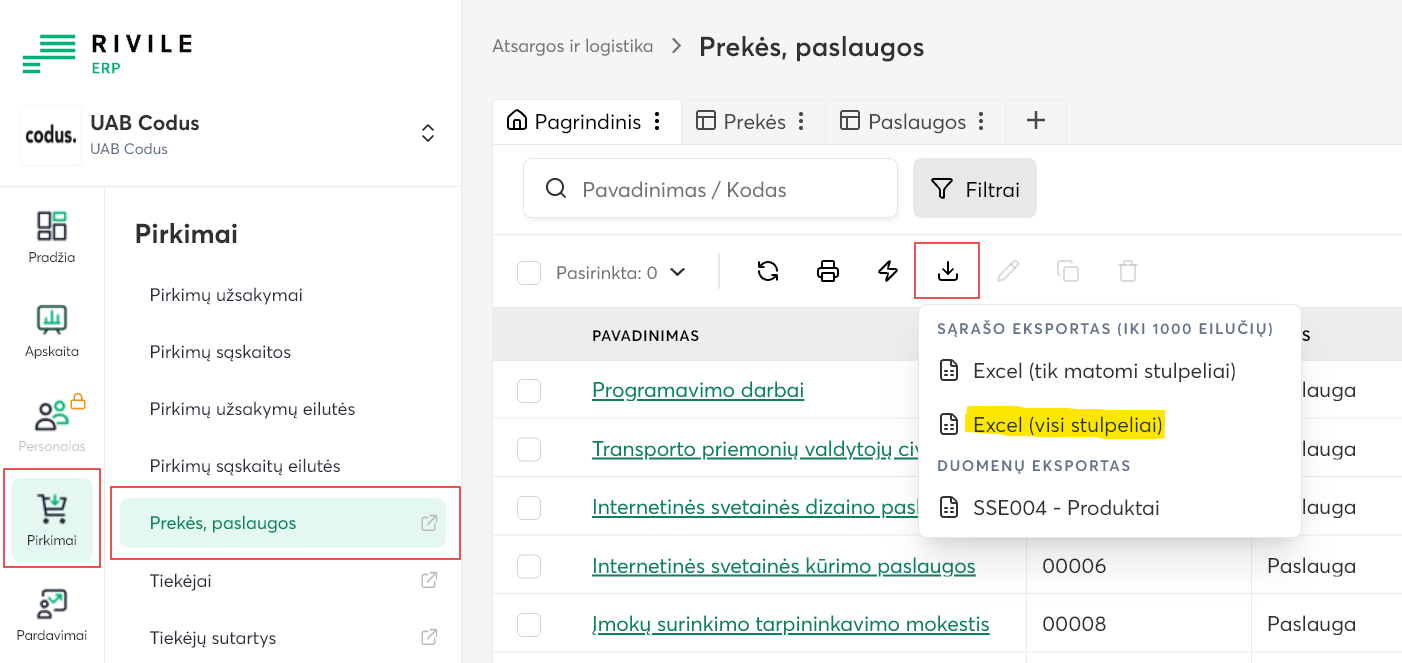Image resolution: width=1402 pixels, height=663 pixels.
Task: Open Pirkimų sąskaitos menu item
Action: tap(220, 352)
